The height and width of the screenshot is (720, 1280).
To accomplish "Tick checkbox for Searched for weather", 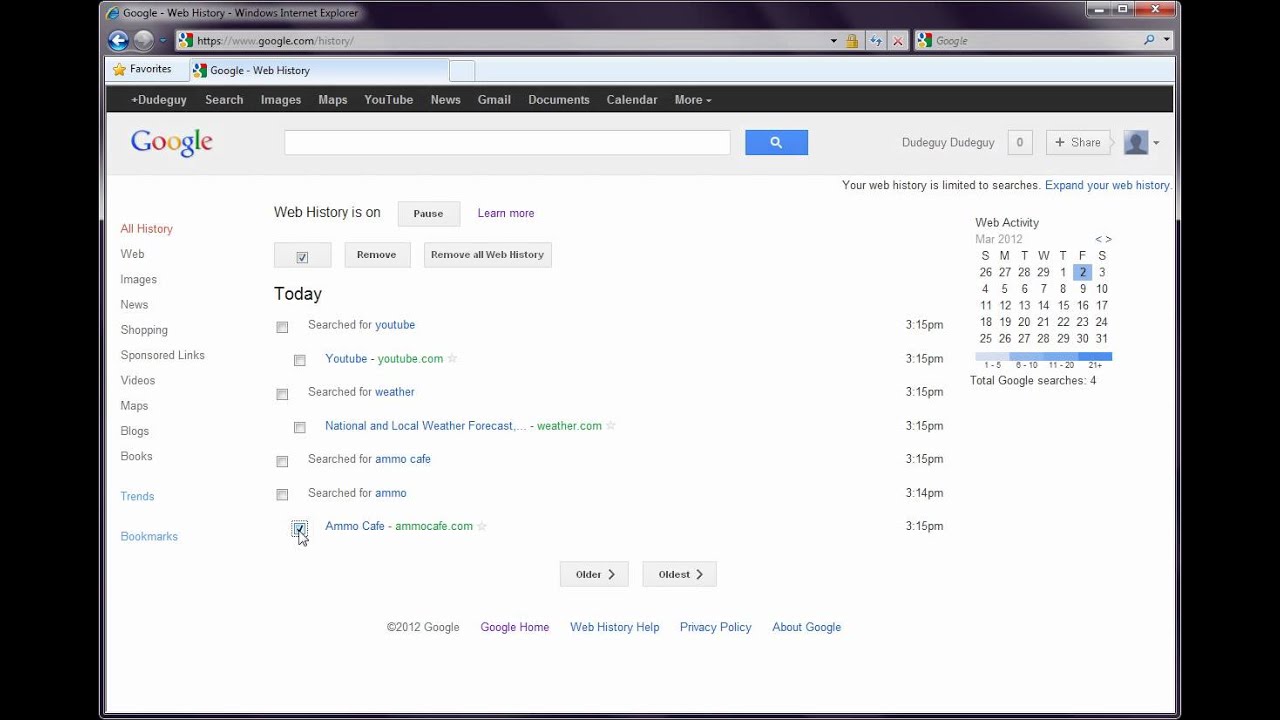I will pos(282,394).
